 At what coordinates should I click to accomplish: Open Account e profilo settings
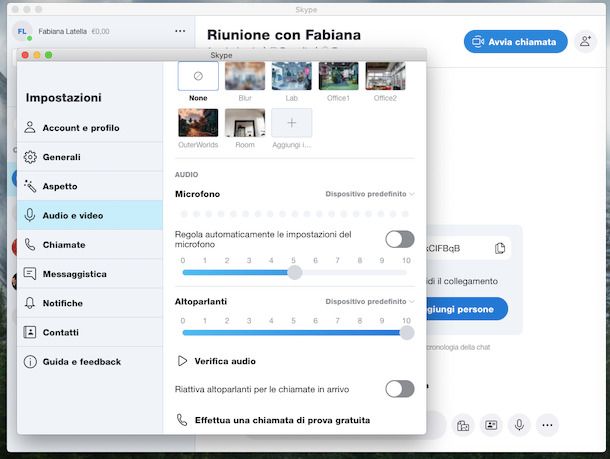tap(90, 128)
